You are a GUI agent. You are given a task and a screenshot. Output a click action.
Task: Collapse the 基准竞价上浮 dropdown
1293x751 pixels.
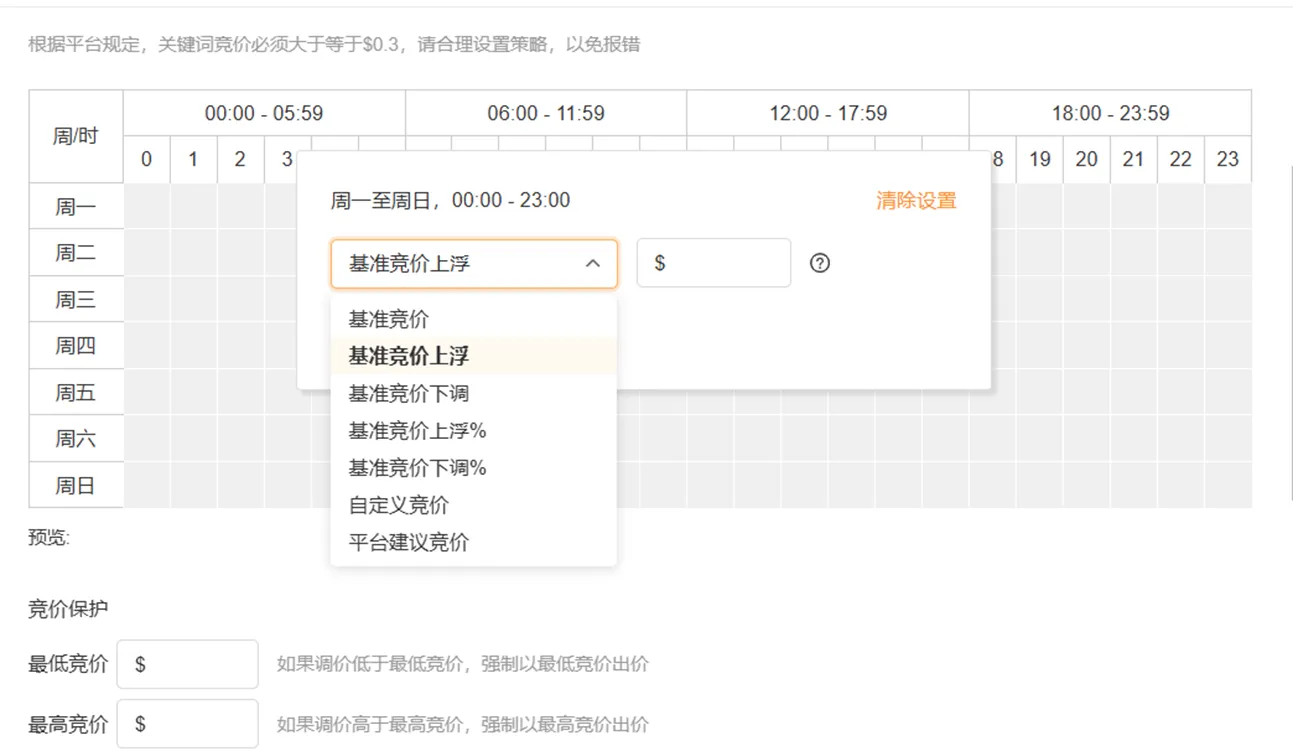coord(593,262)
